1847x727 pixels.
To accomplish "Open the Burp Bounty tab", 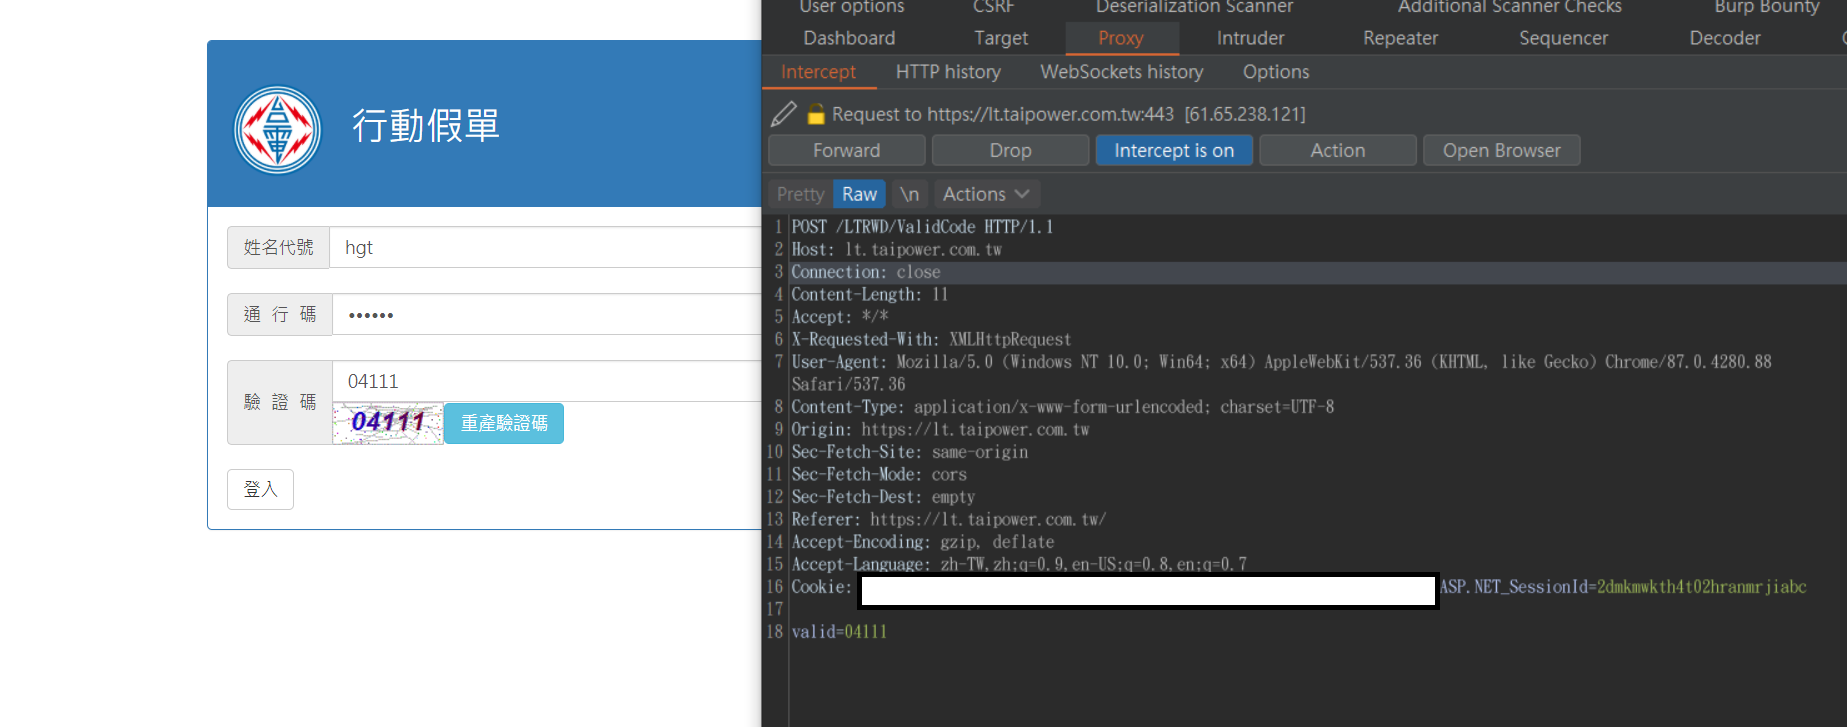I will (1767, 7).
